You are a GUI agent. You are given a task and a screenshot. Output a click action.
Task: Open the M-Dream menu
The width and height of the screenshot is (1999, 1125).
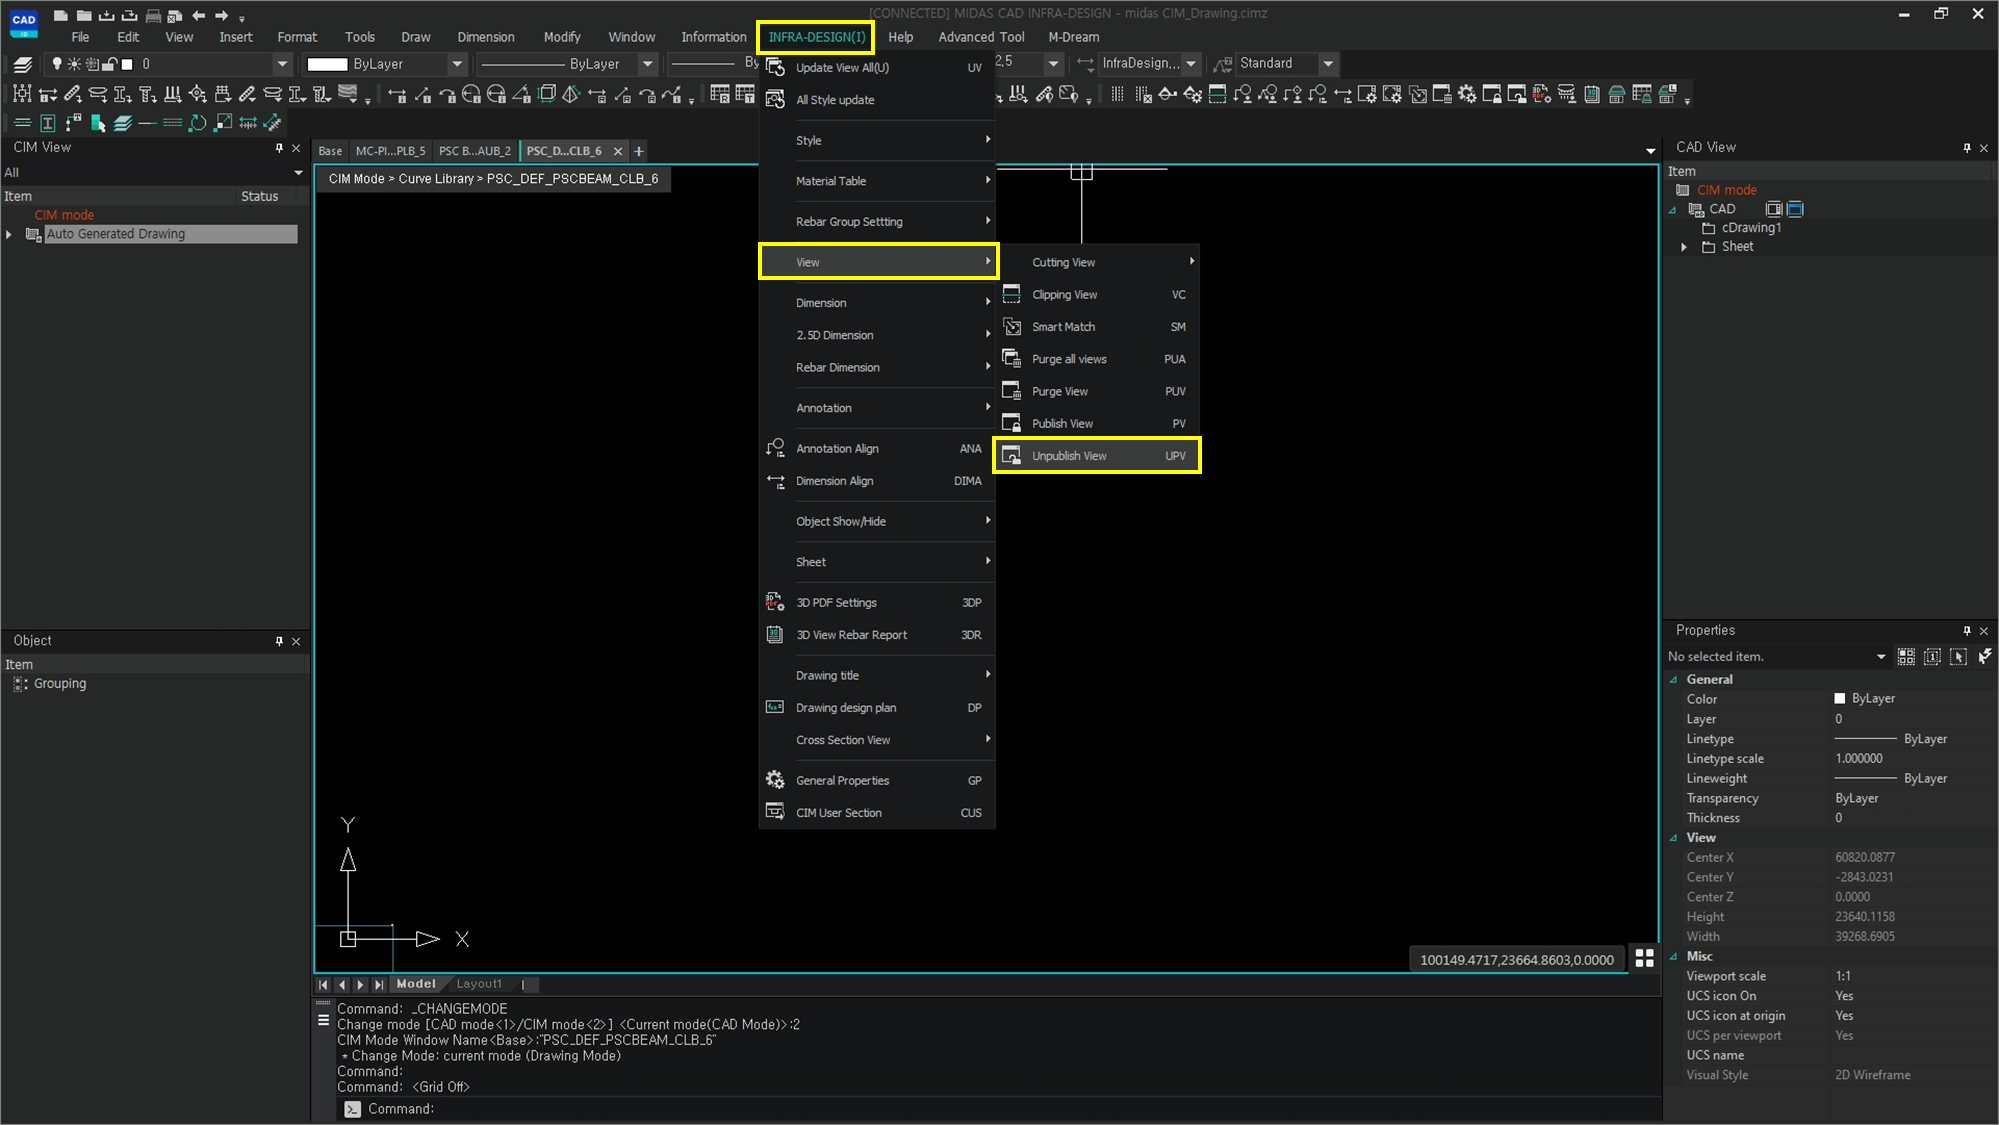point(1073,37)
